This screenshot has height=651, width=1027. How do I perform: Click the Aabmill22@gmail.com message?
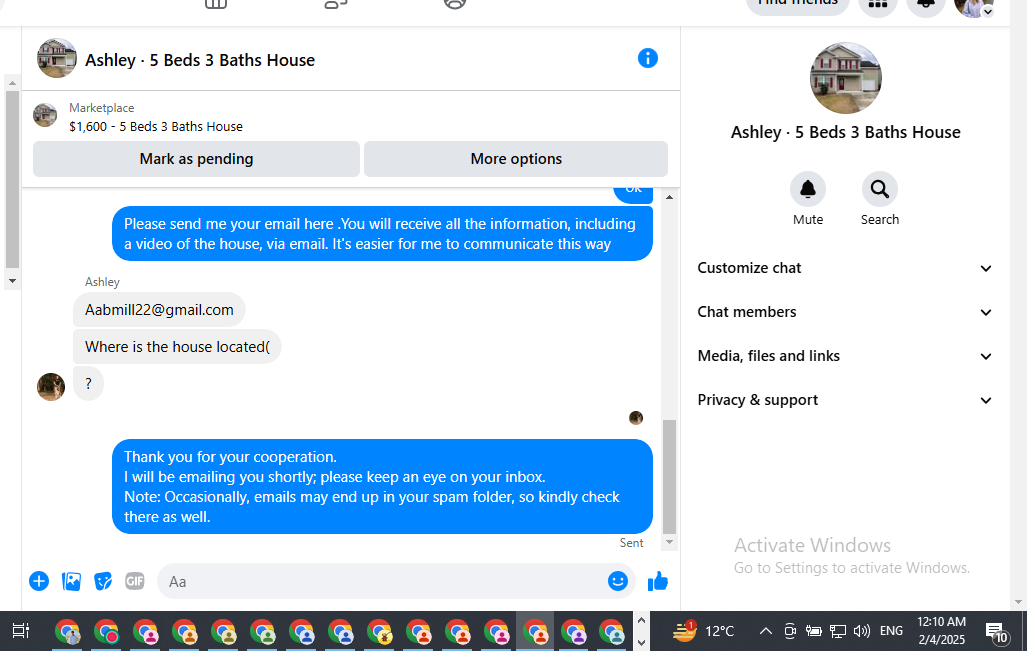coord(159,310)
